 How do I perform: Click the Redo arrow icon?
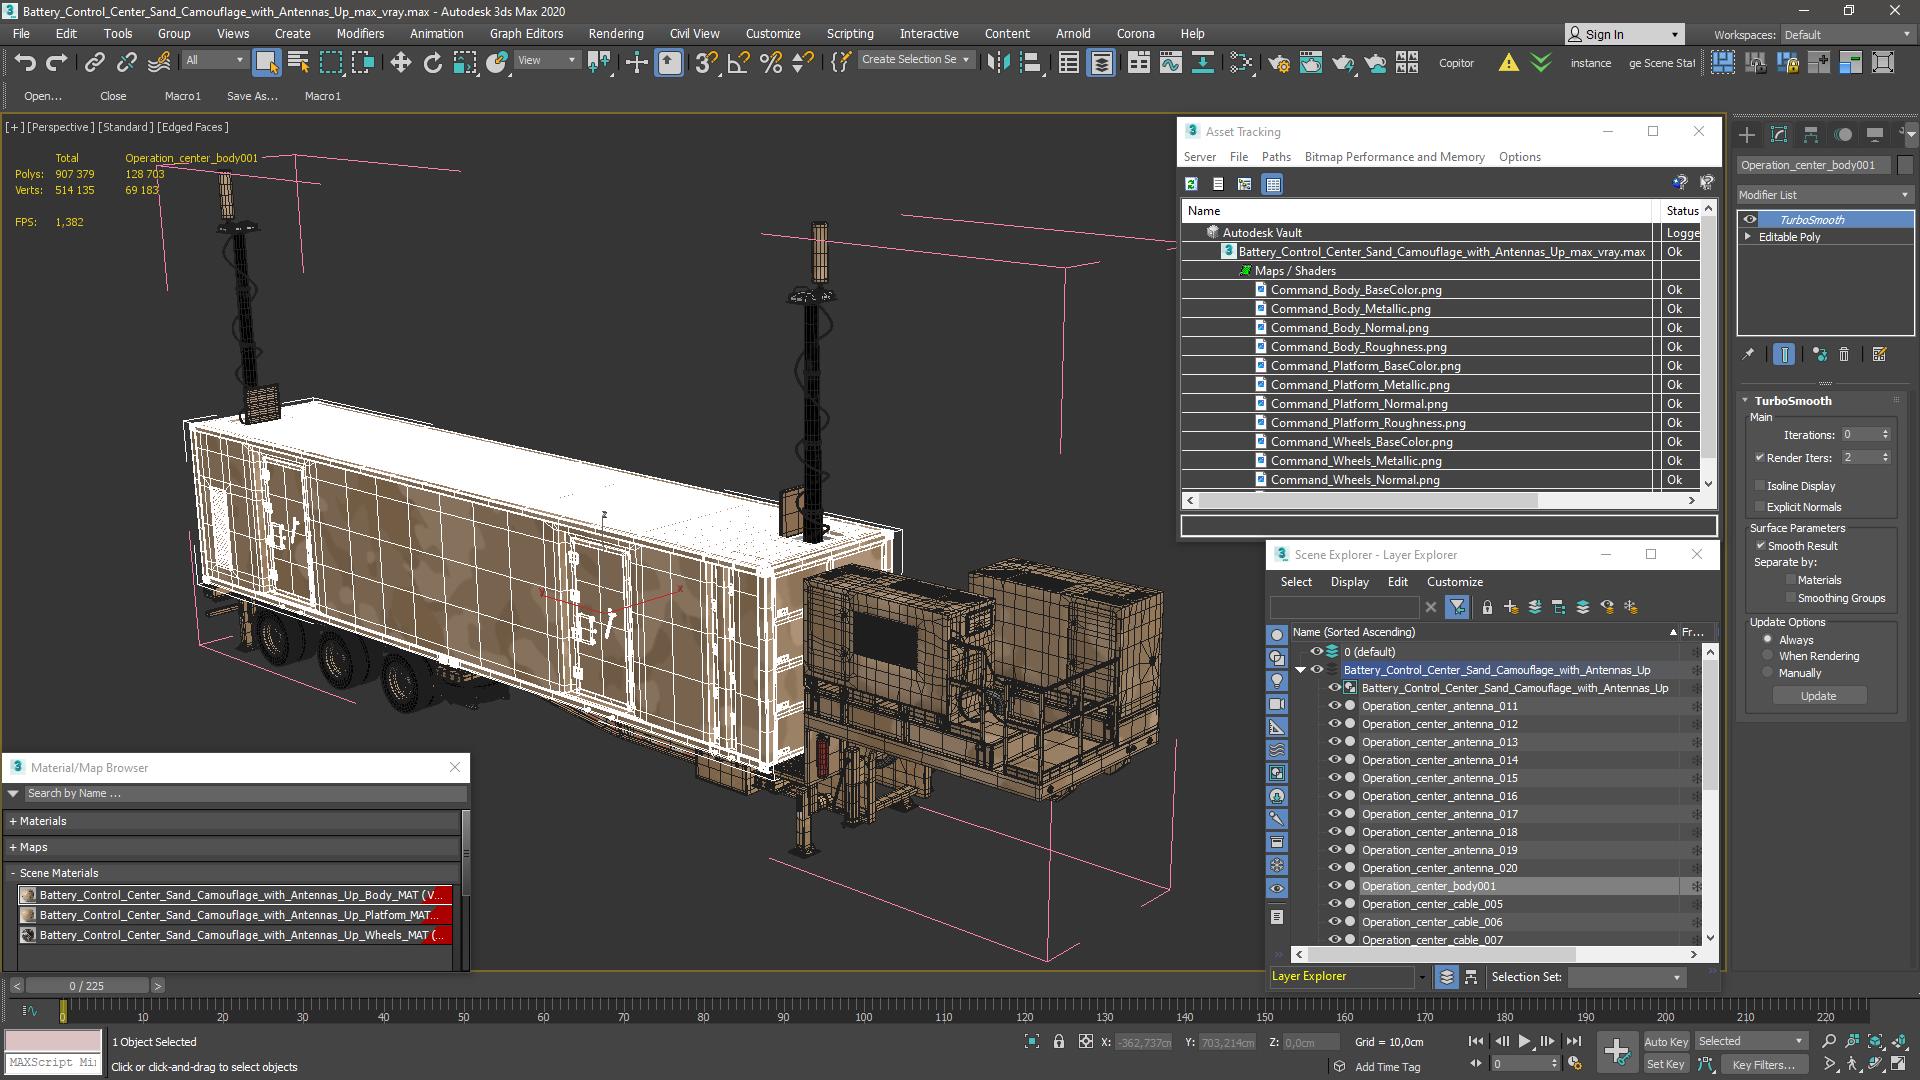click(57, 63)
